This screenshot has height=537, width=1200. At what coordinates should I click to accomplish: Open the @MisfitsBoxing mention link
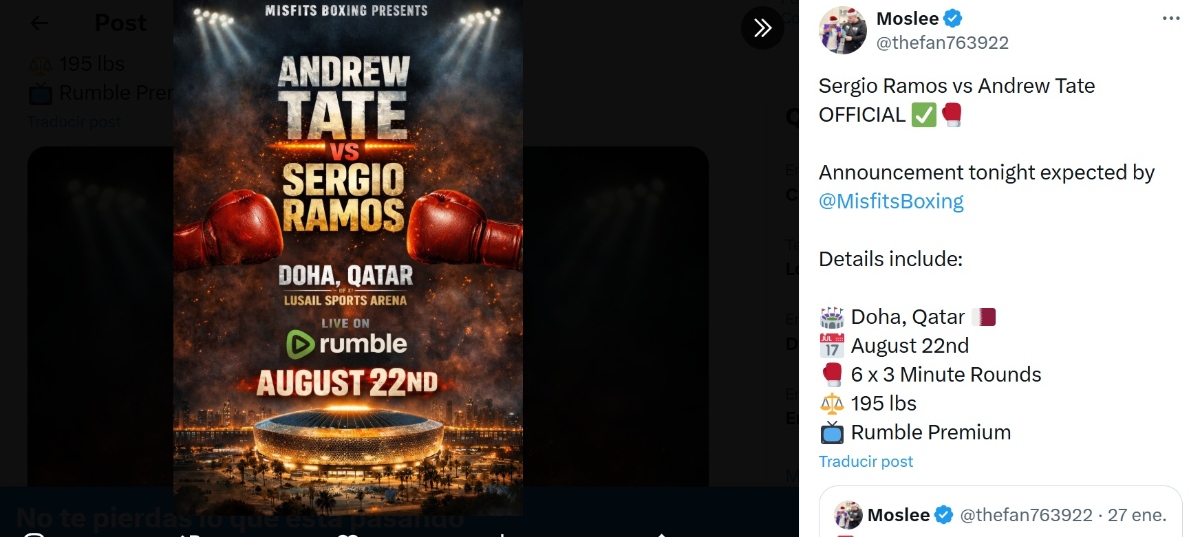click(x=891, y=201)
